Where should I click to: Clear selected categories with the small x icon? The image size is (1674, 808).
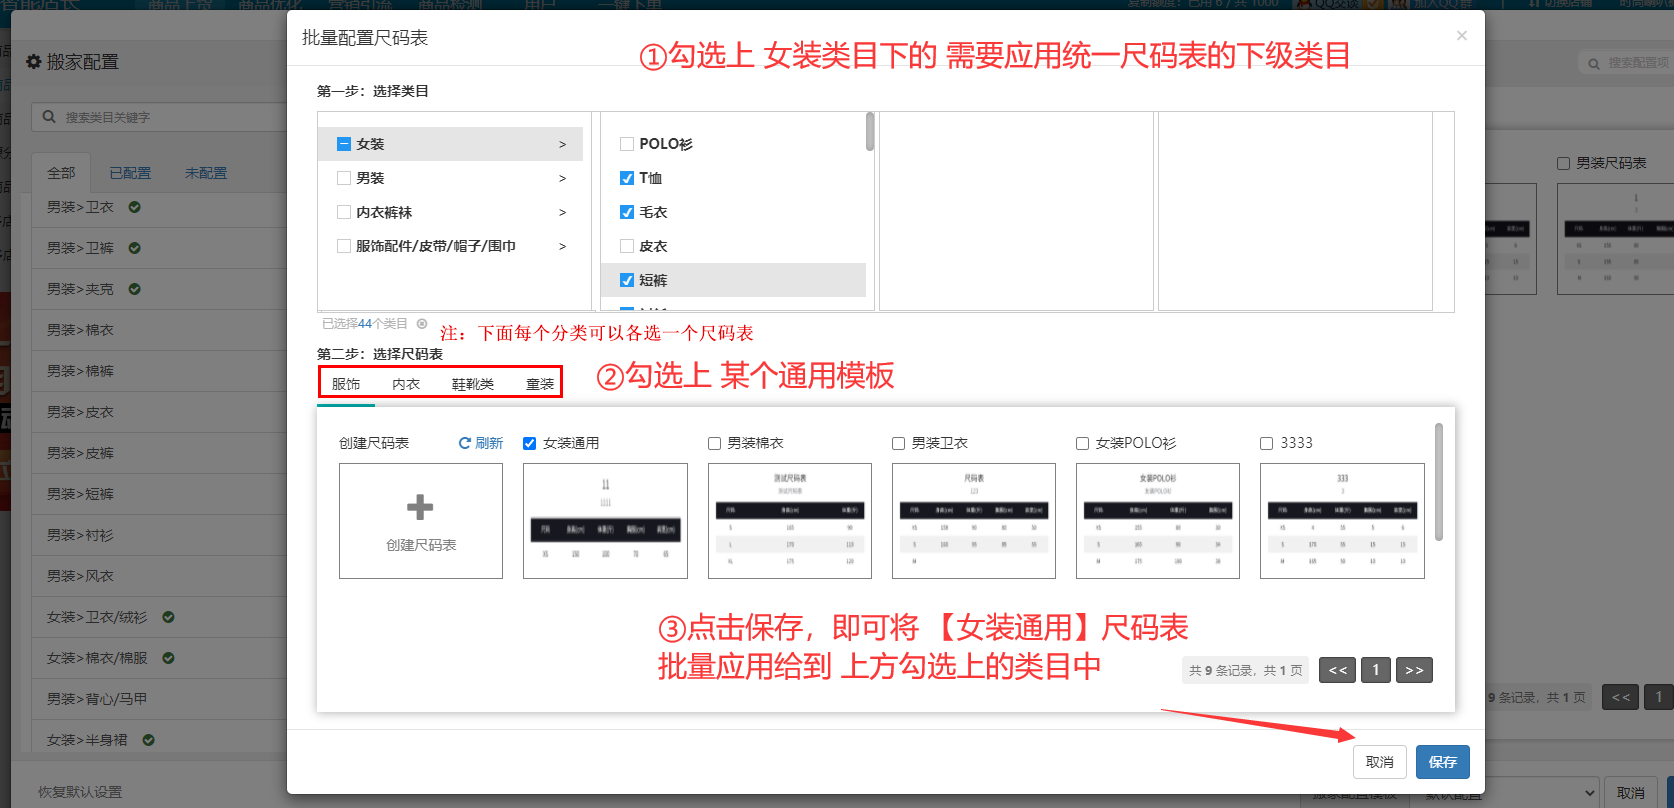(x=422, y=324)
